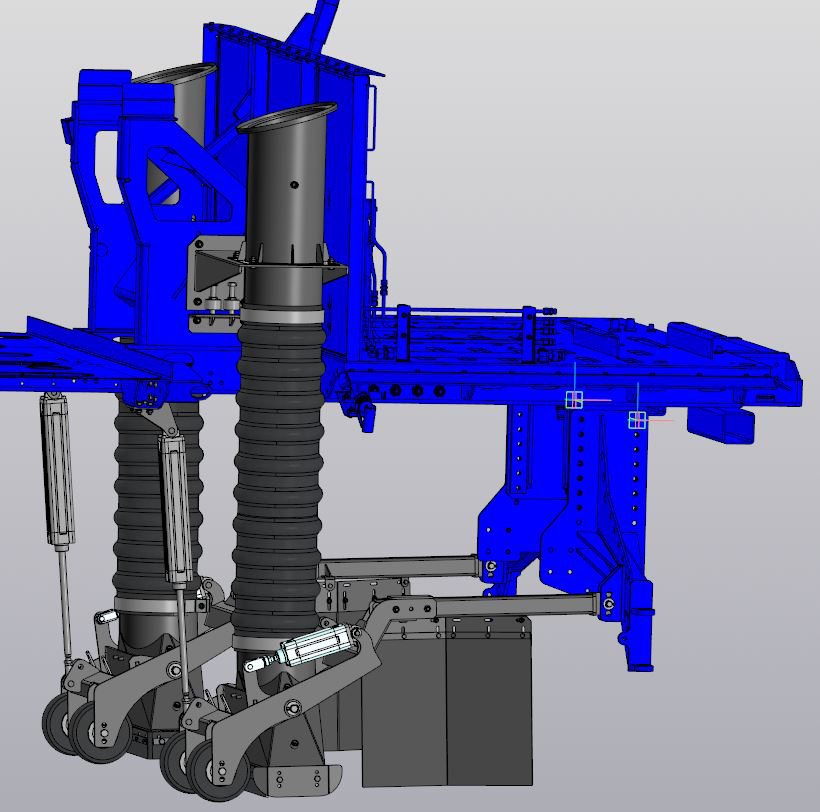Select the middle vertical pneumatic cylinder
This screenshot has height=812, width=820.
[x=176, y=508]
